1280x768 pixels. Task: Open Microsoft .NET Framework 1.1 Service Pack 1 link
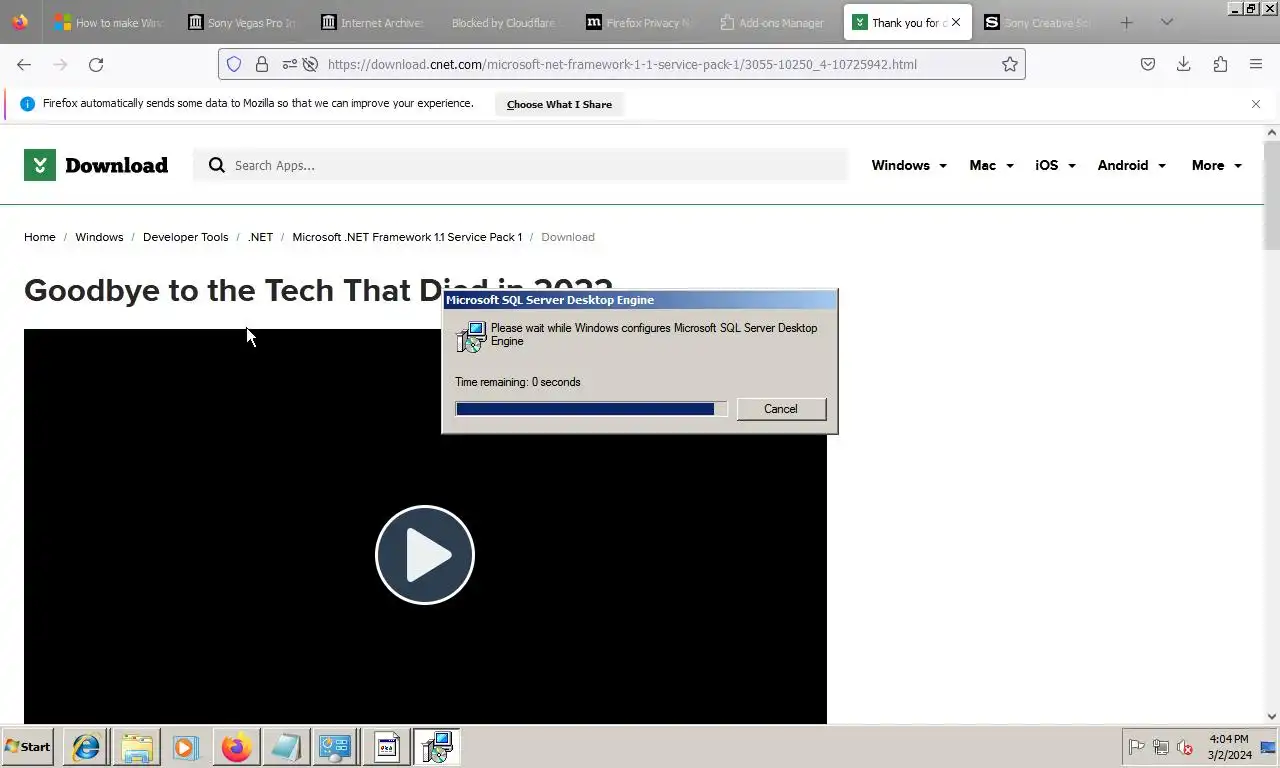click(407, 237)
